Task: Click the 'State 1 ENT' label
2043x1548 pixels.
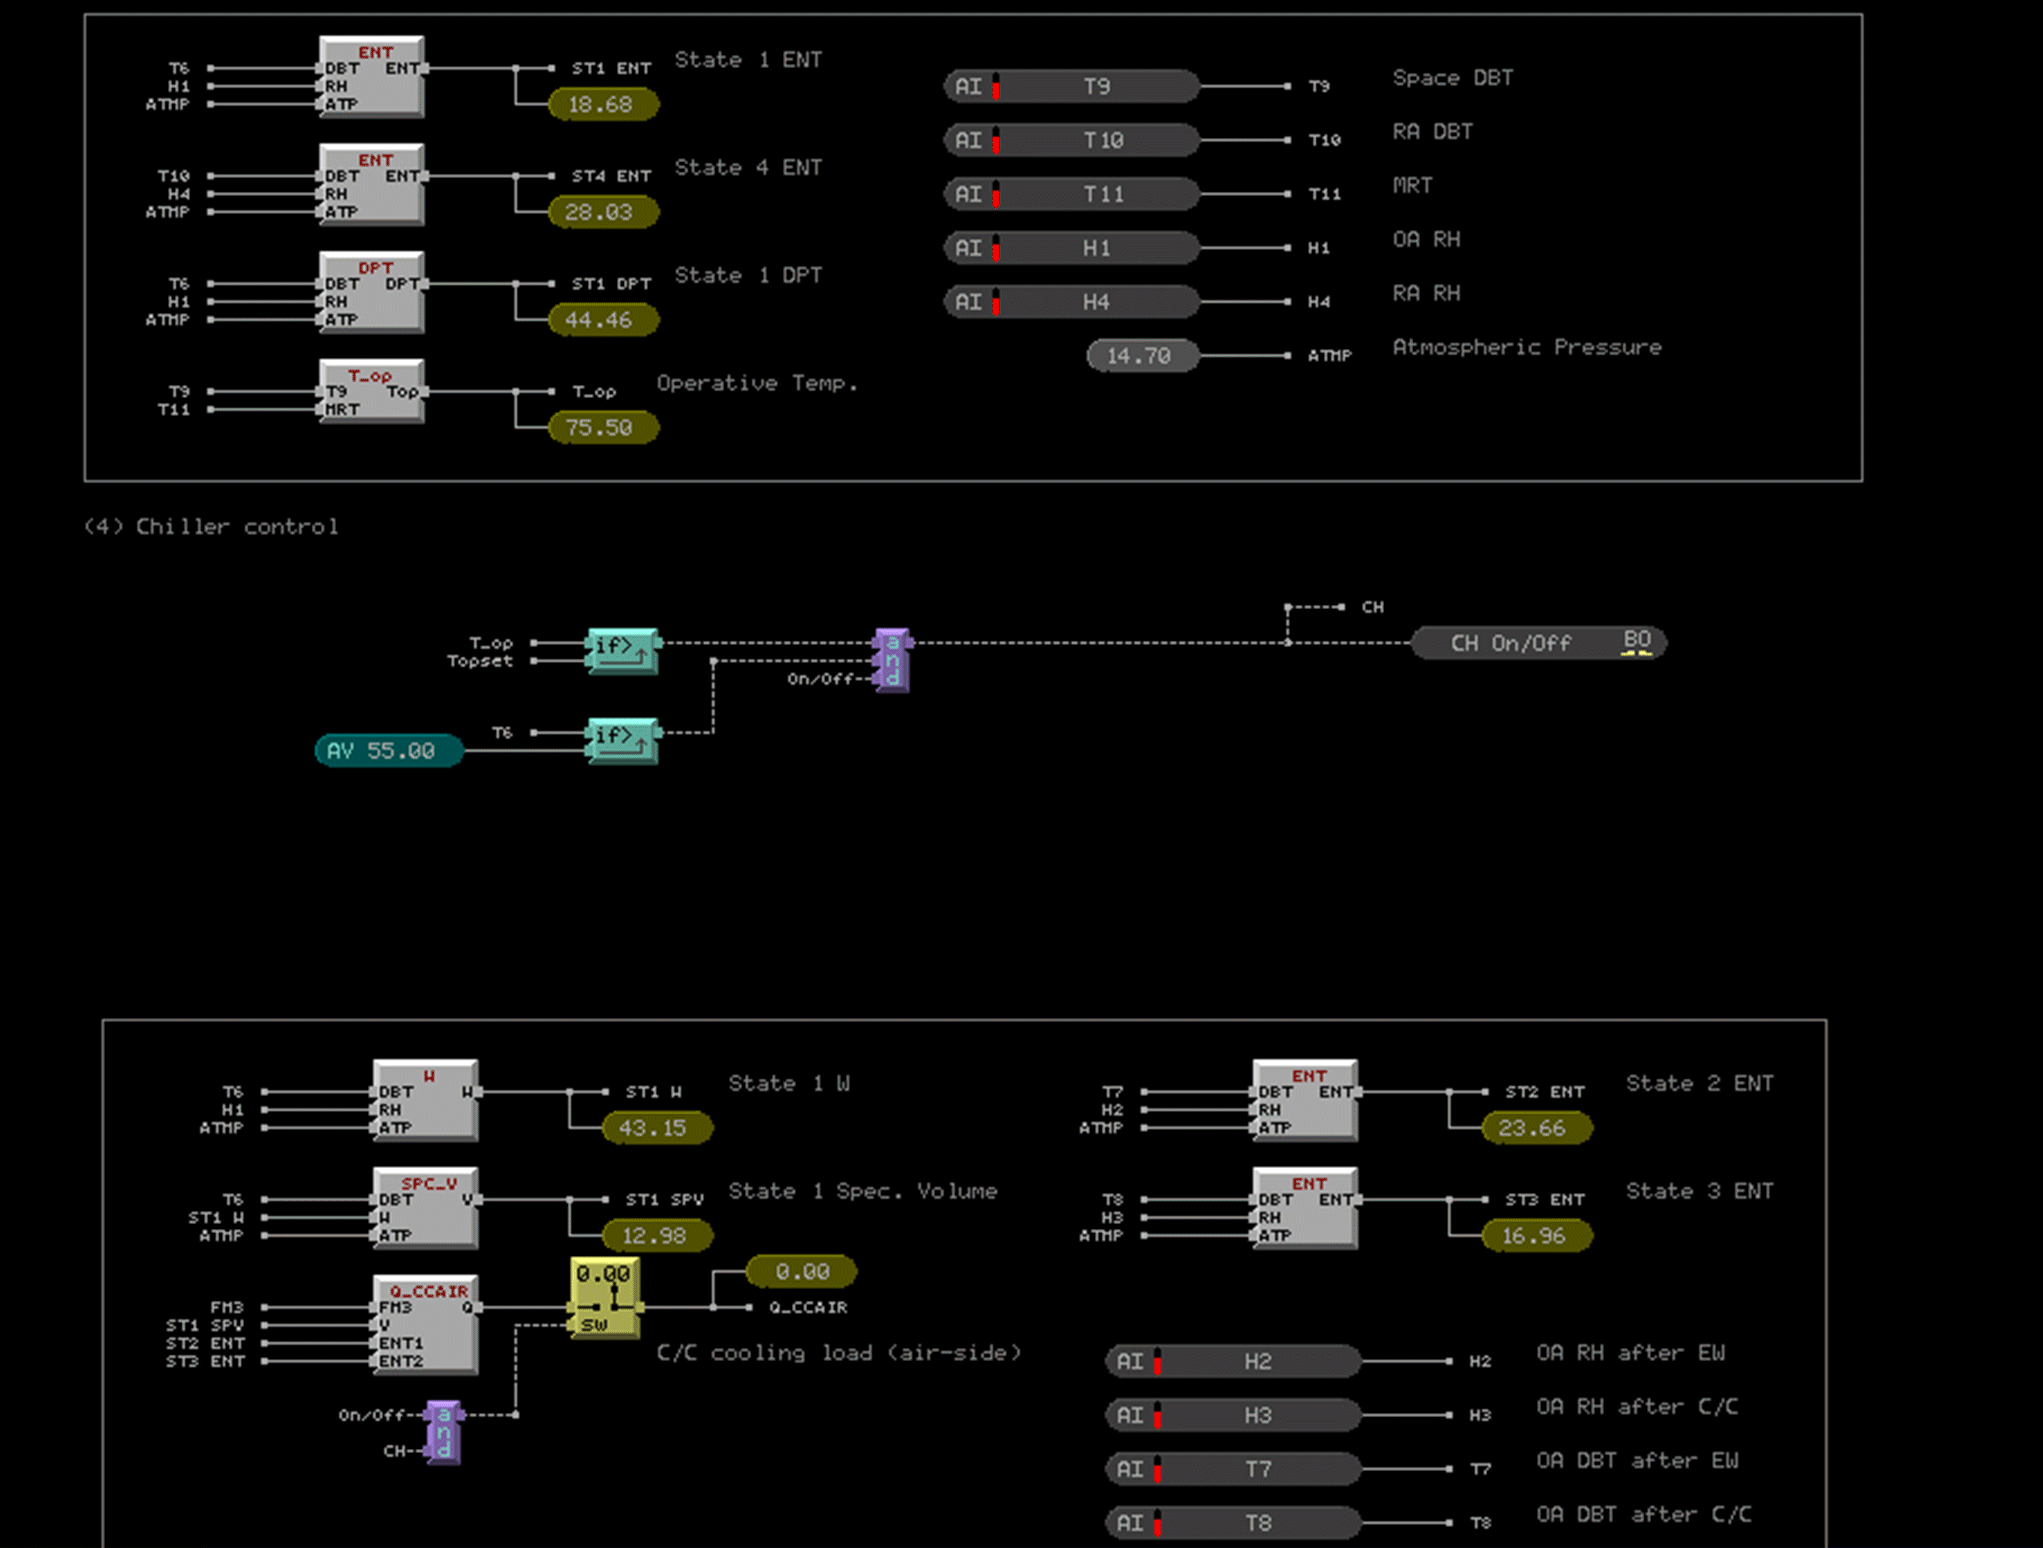Action: pyautogui.click(x=748, y=60)
